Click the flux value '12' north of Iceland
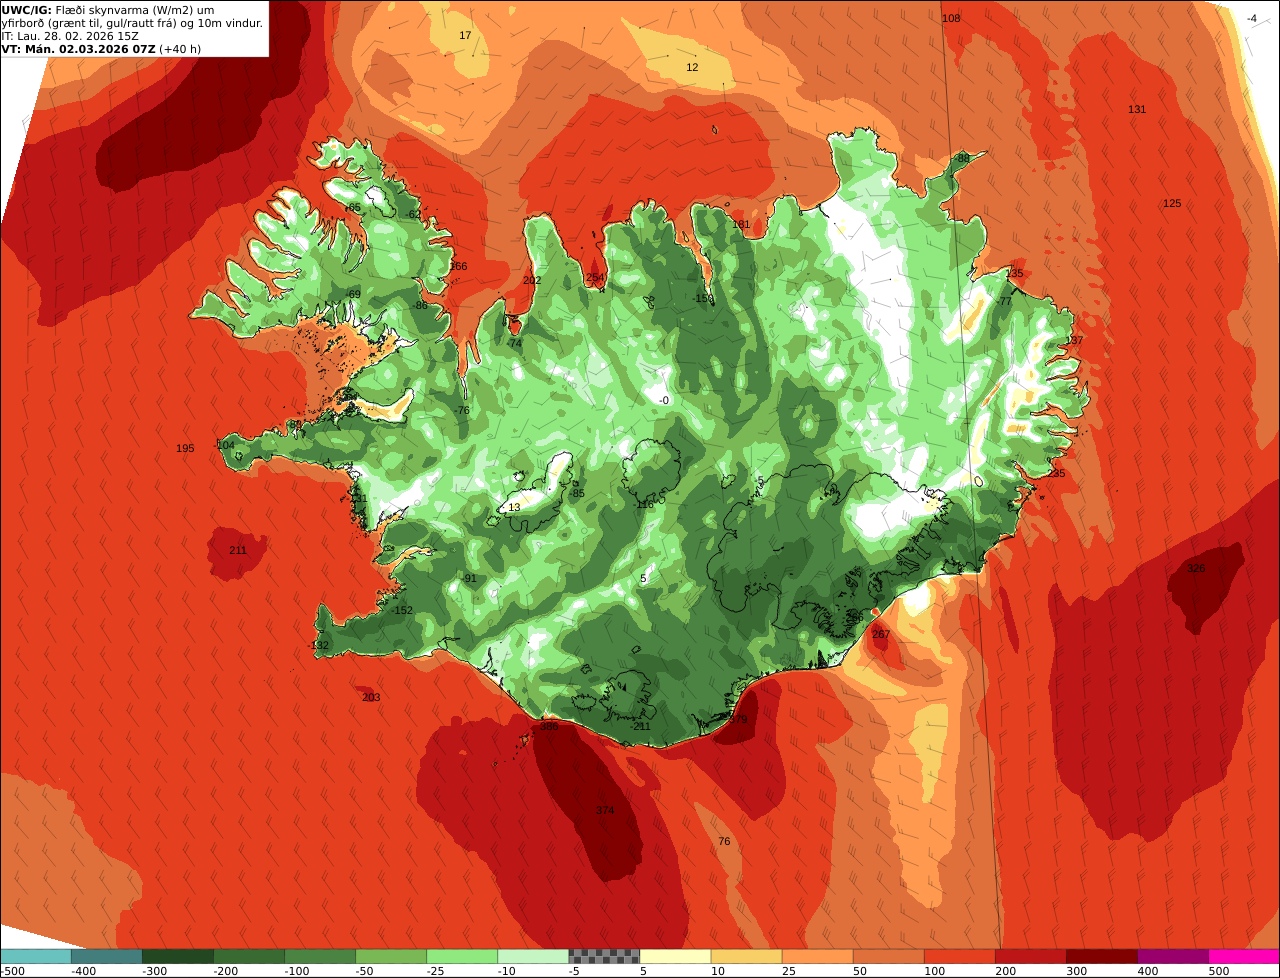This screenshot has width=1280, height=978. [x=692, y=67]
